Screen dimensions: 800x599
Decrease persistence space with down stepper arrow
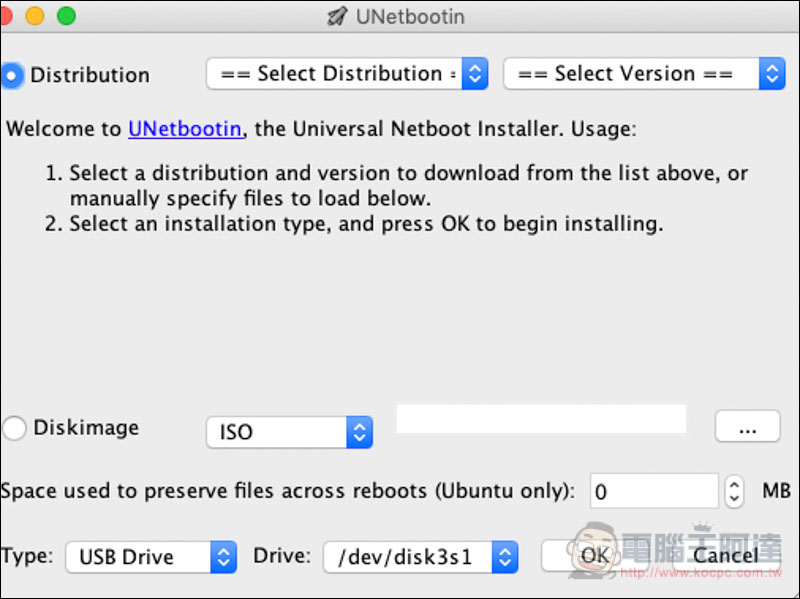pyautogui.click(x=734, y=500)
